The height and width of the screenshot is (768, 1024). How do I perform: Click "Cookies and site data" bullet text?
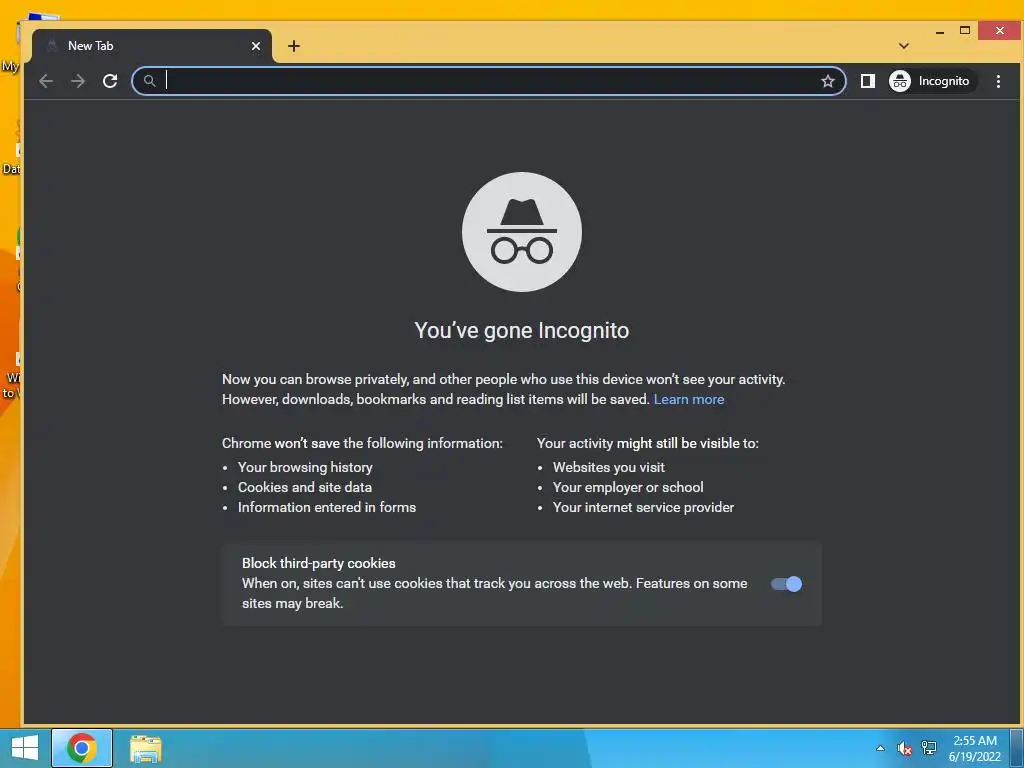[x=305, y=487]
